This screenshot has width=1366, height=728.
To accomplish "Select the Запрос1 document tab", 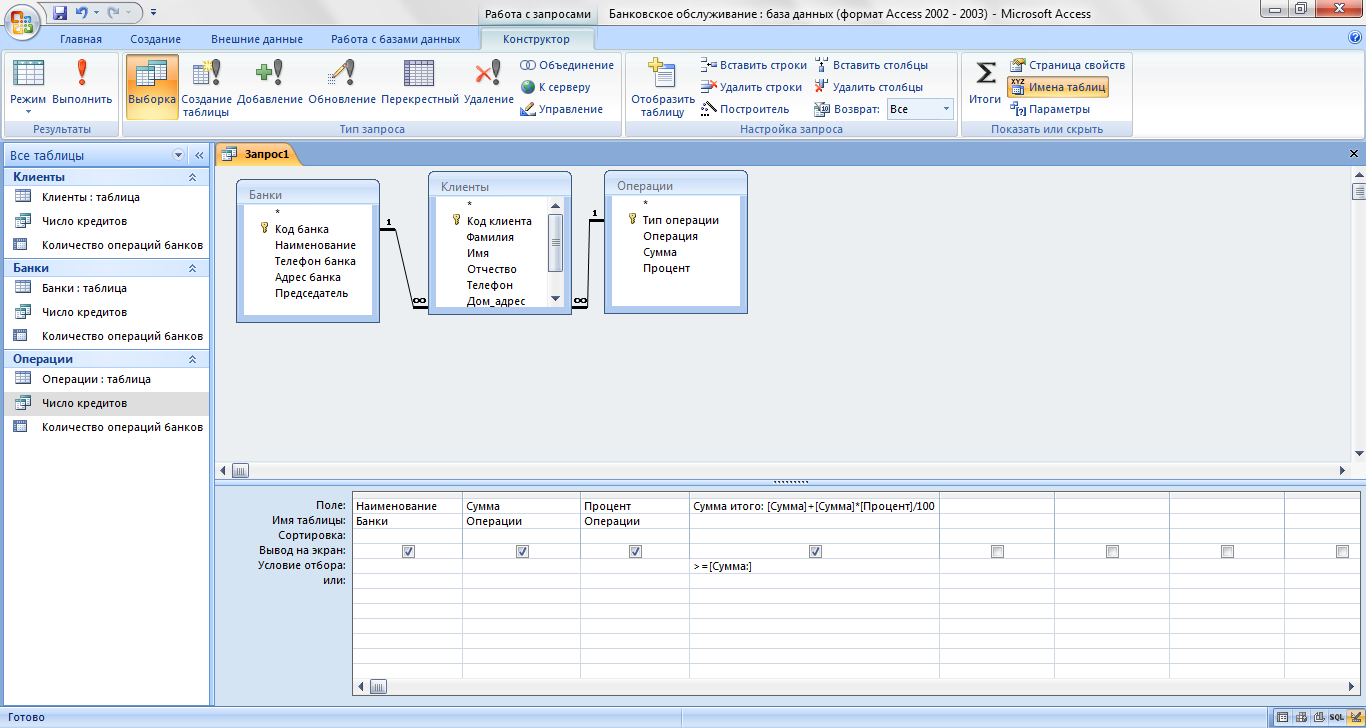I will pyautogui.click(x=258, y=154).
